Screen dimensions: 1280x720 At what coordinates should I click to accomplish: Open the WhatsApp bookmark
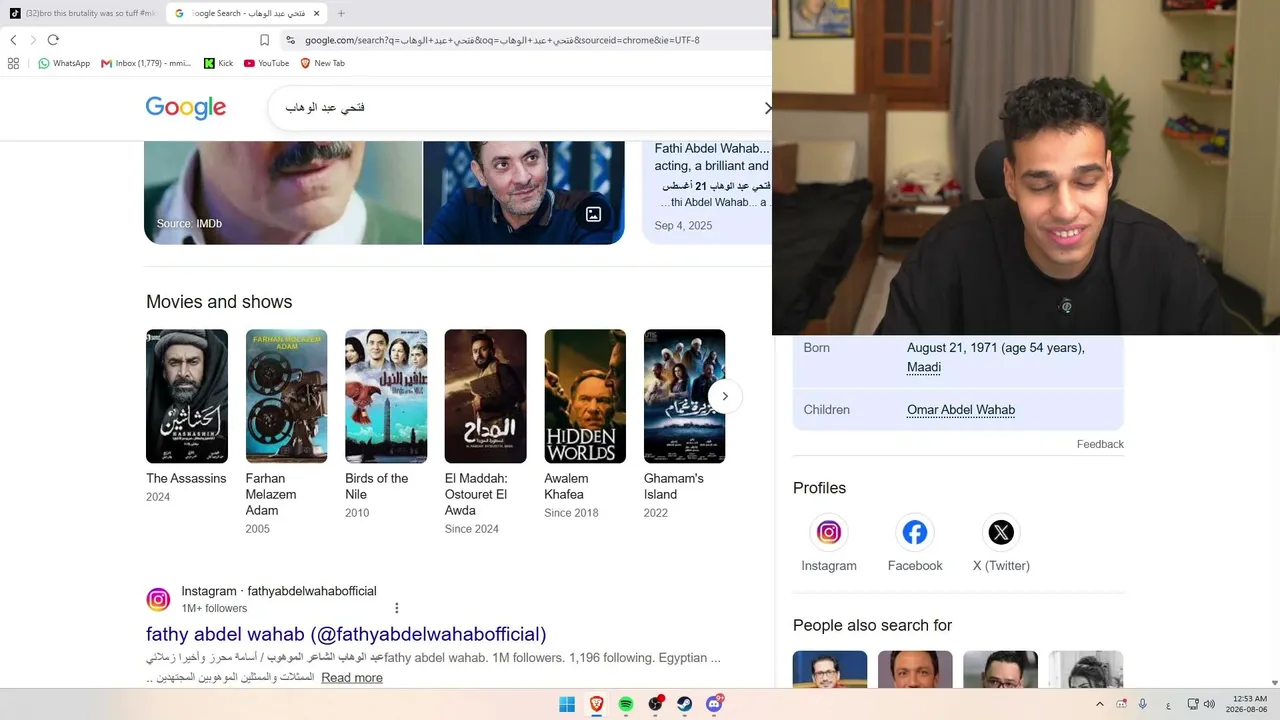(64, 63)
